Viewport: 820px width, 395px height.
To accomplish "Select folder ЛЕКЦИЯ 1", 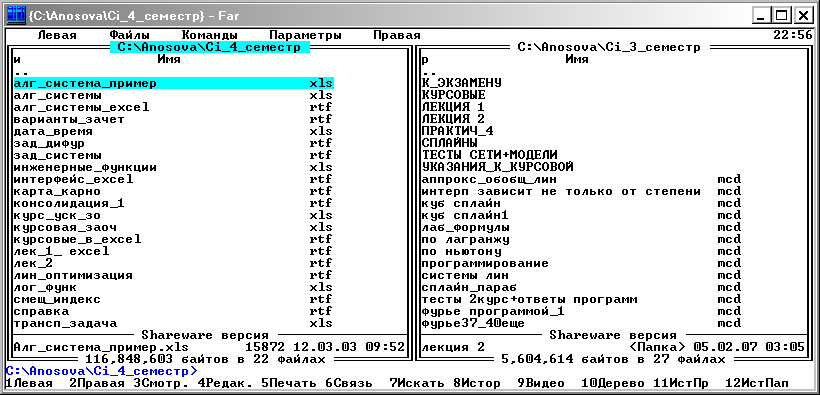I will (x=453, y=107).
